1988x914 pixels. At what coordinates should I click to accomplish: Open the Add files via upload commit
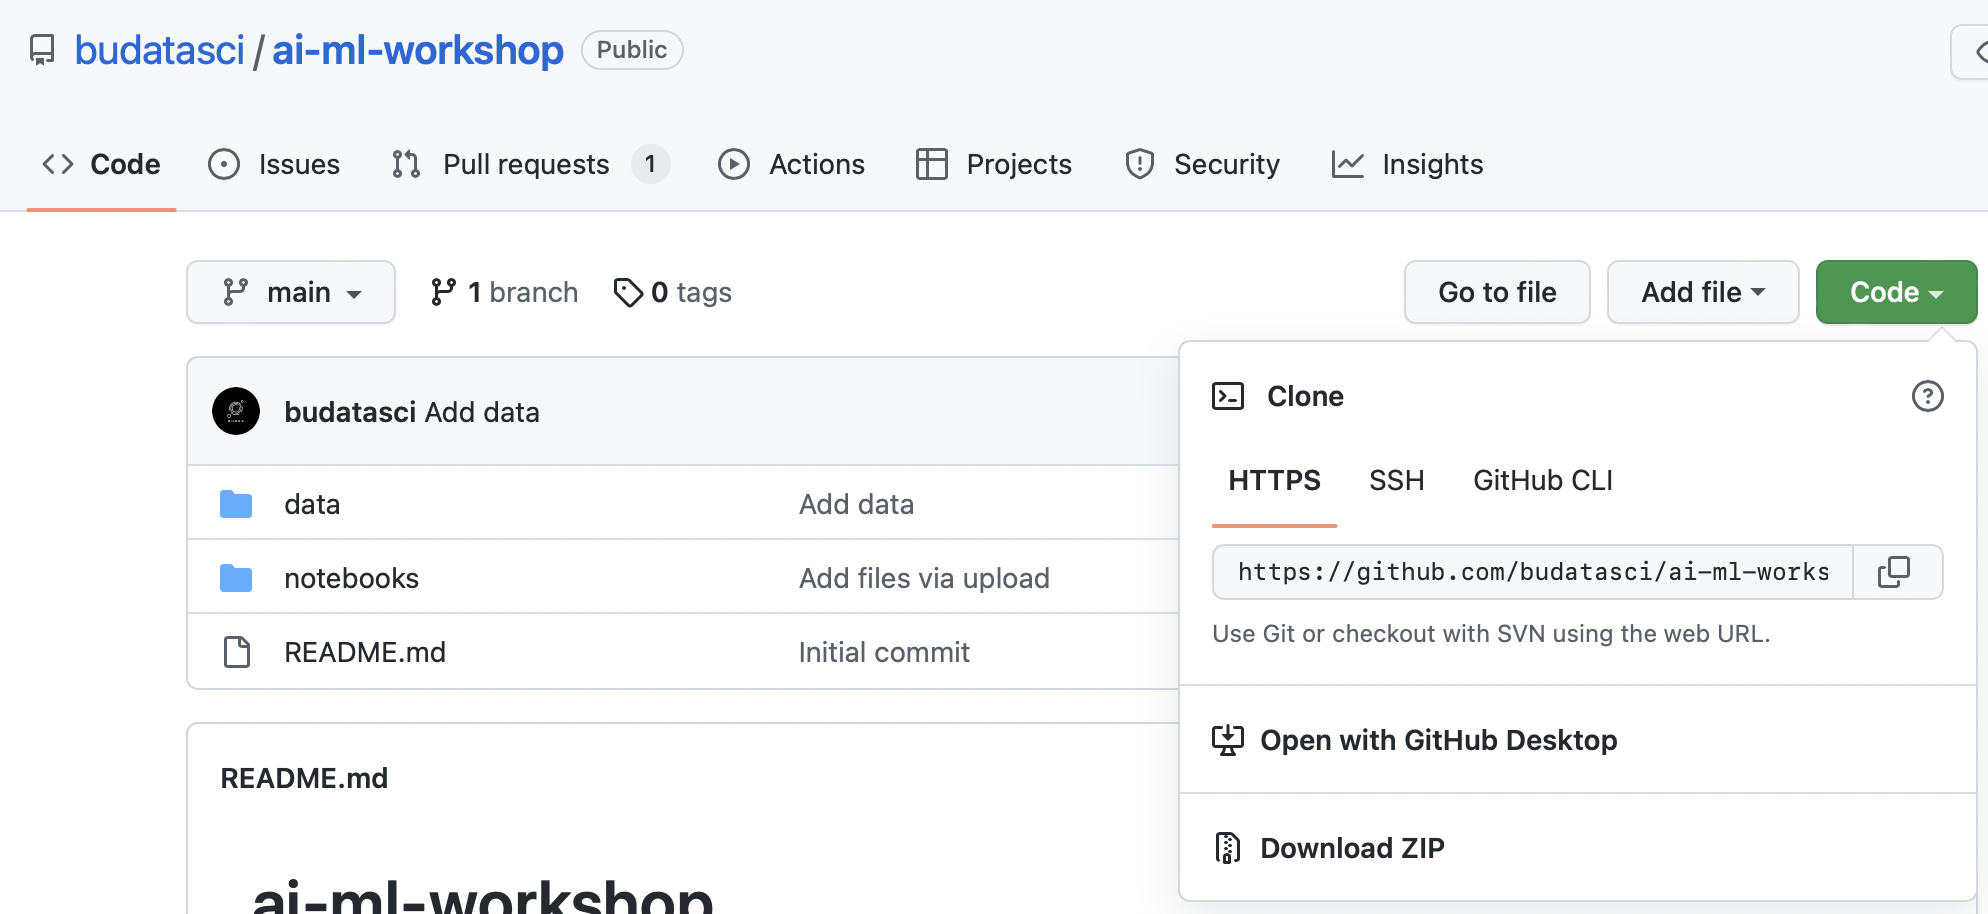[x=924, y=578]
